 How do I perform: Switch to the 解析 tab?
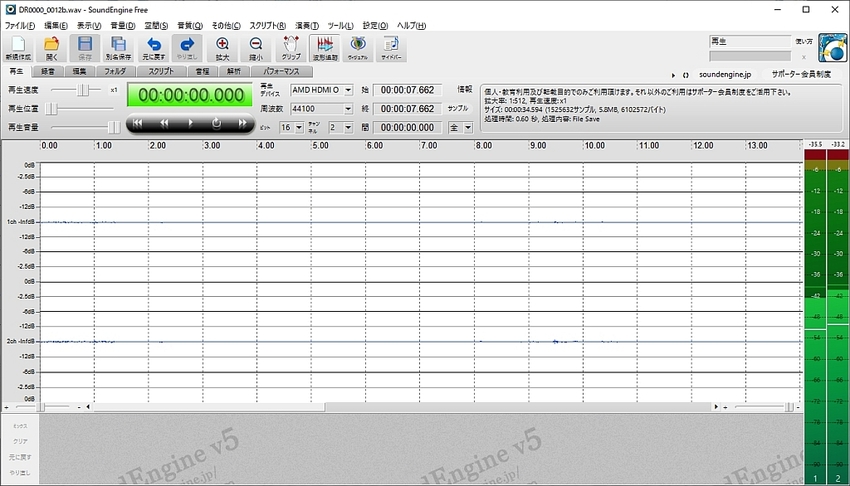coord(234,72)
